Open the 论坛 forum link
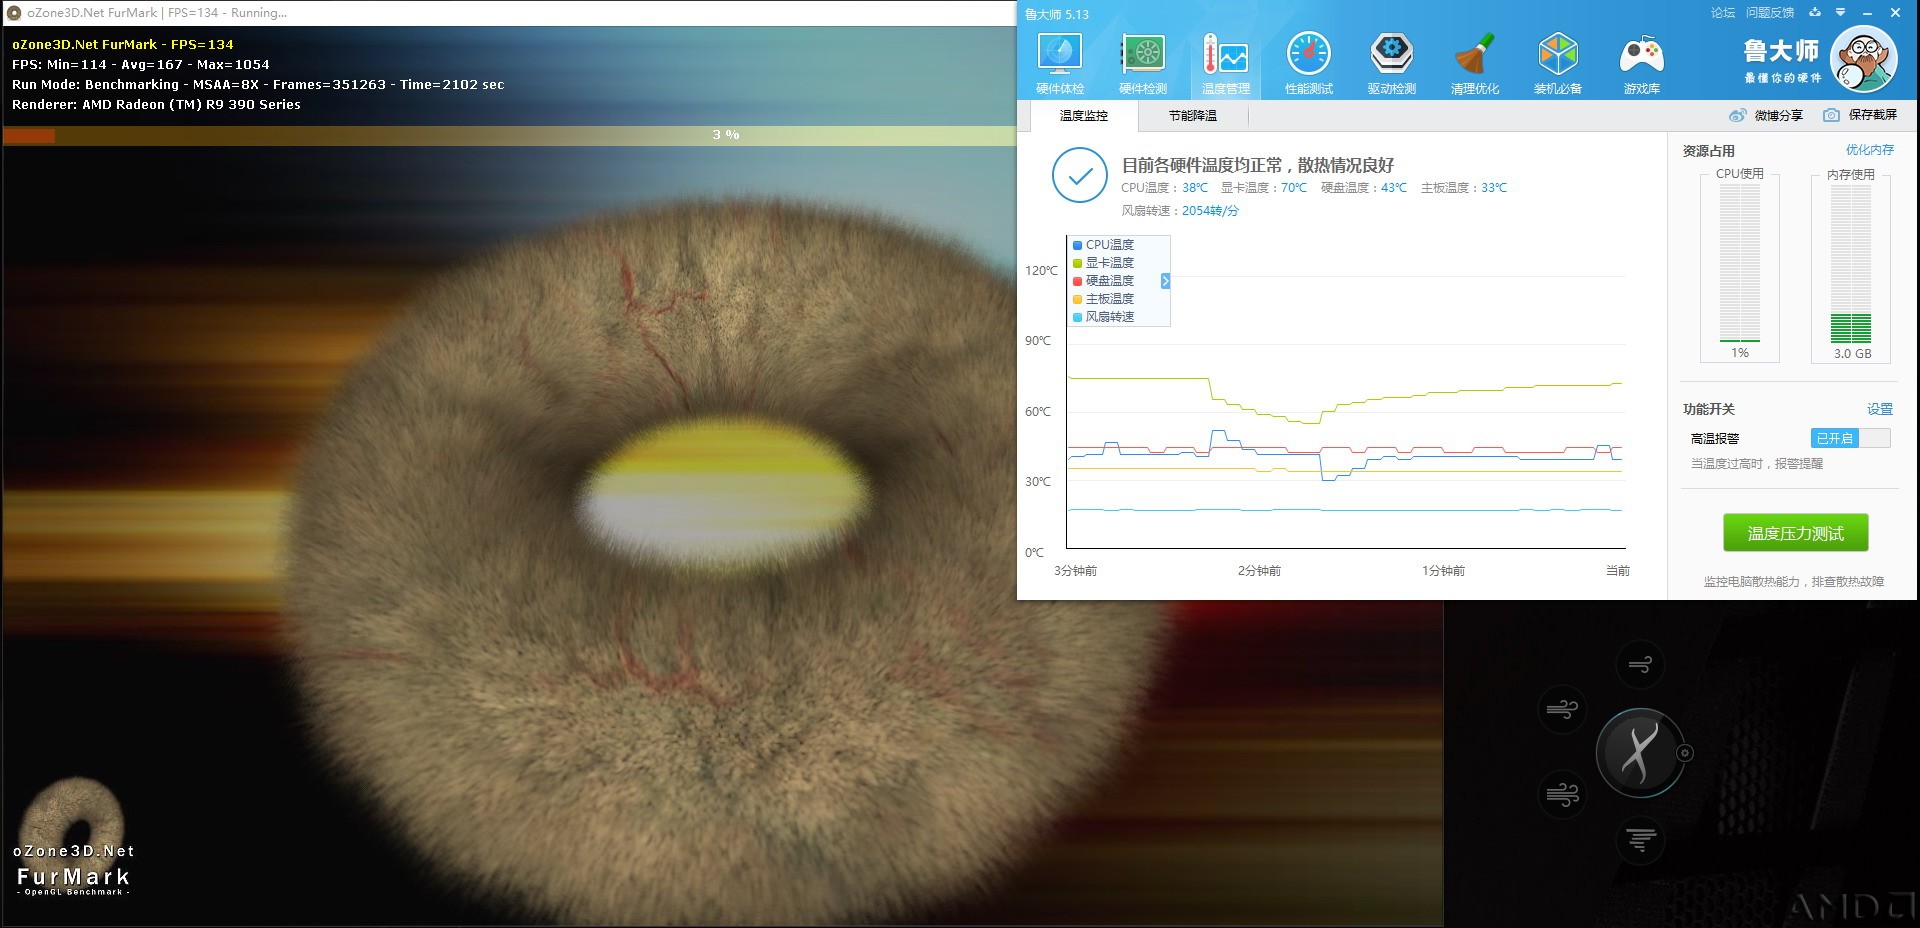Image resolution: width=1920 pixels, height=928 pixels. pyautogui.click(x=1722, y=13)
